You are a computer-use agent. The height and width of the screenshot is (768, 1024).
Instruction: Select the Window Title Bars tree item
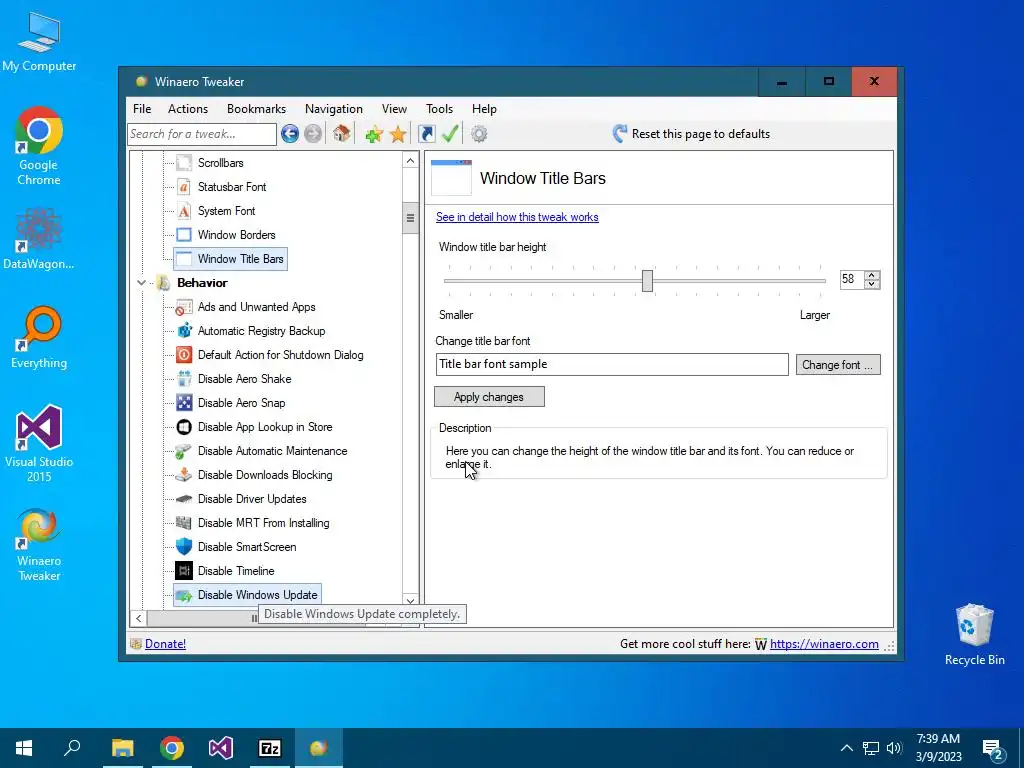(x=230, y=259)
